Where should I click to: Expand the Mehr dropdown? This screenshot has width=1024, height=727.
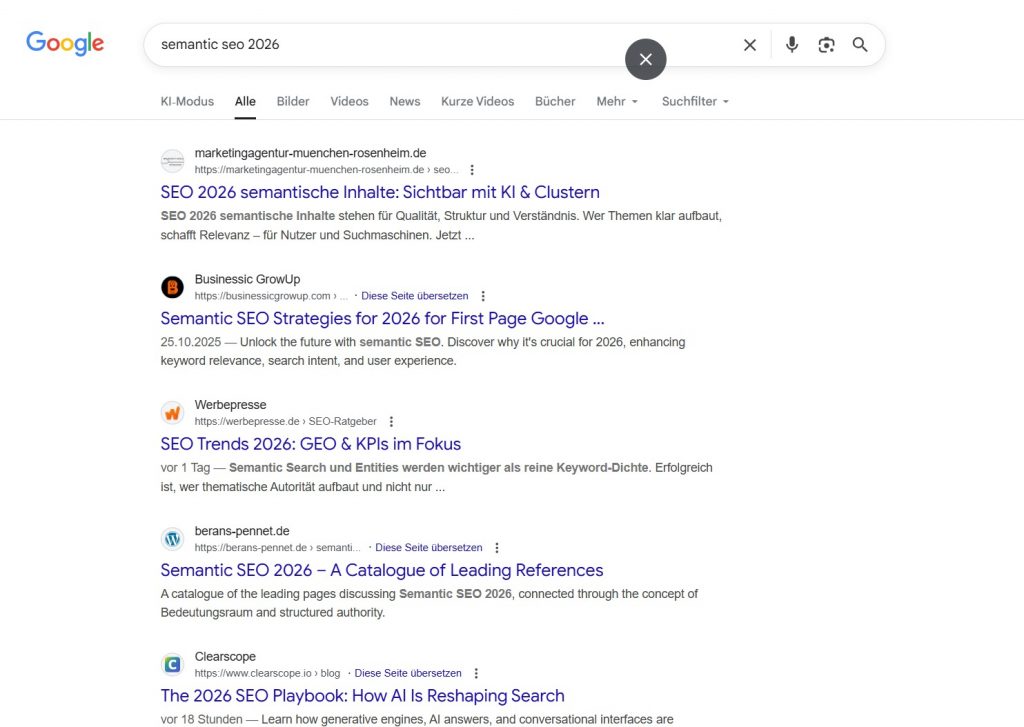(616, 102)
